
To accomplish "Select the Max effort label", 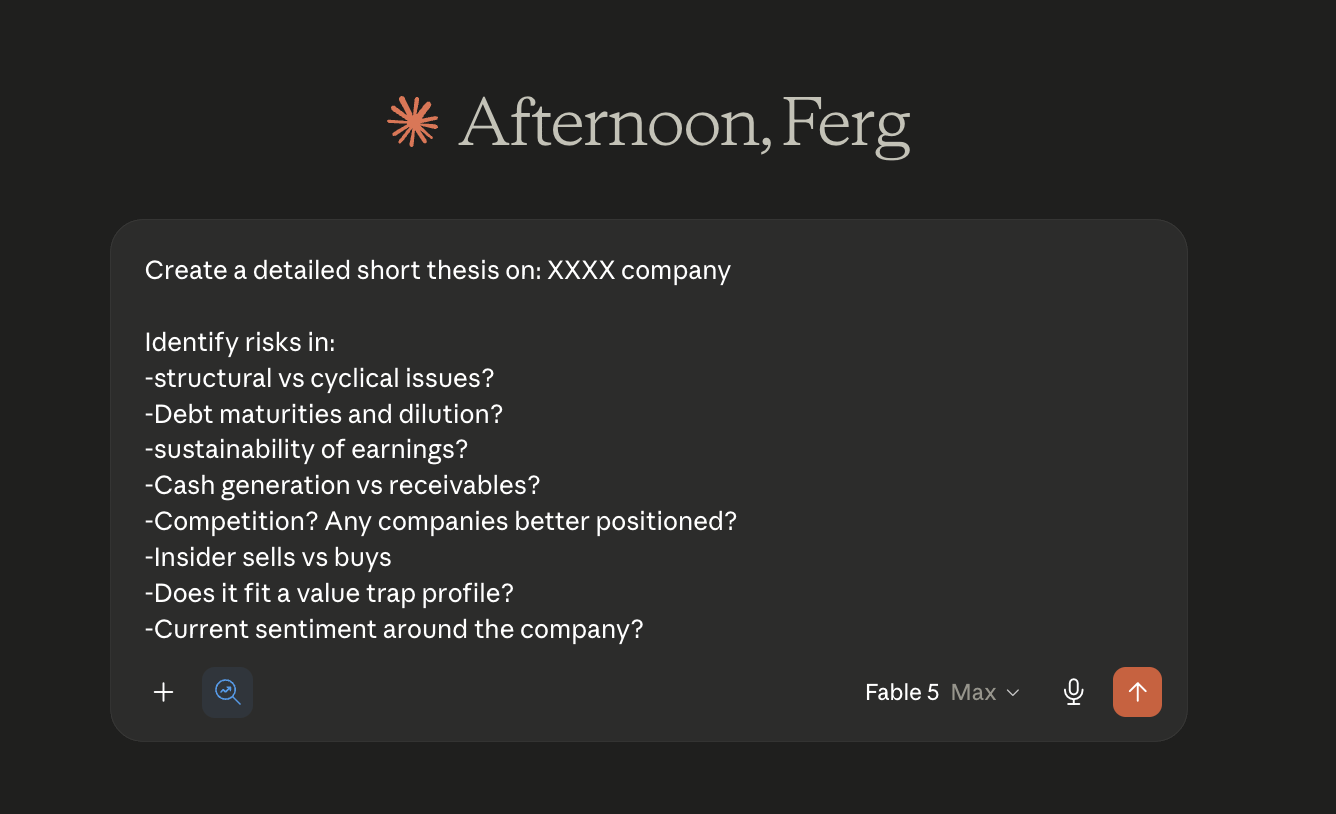I will pyautogui.click(x=973, y=692).
